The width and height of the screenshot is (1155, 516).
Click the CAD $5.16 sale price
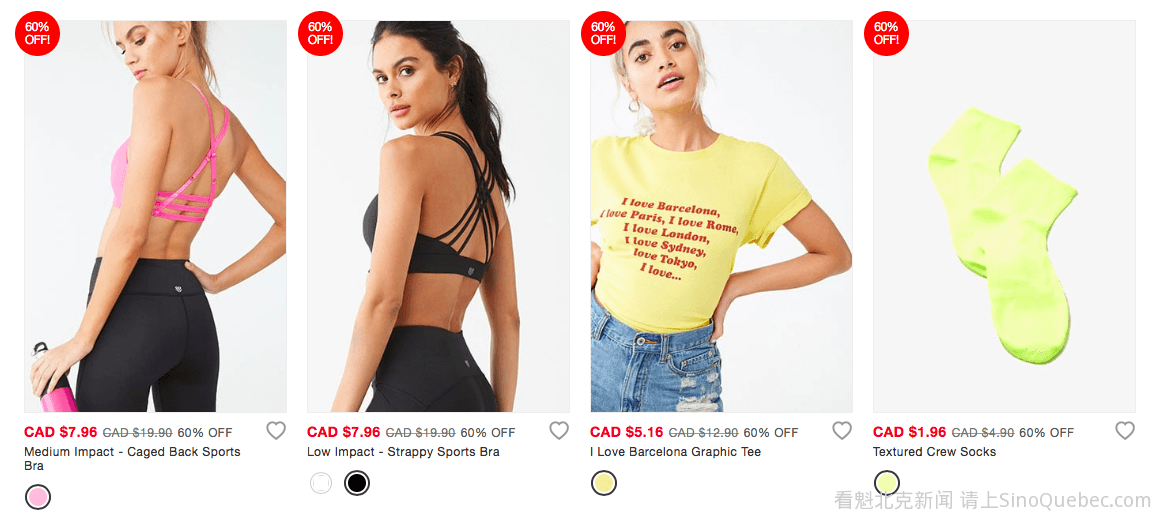pyautogui.click(x=627, y=432)
